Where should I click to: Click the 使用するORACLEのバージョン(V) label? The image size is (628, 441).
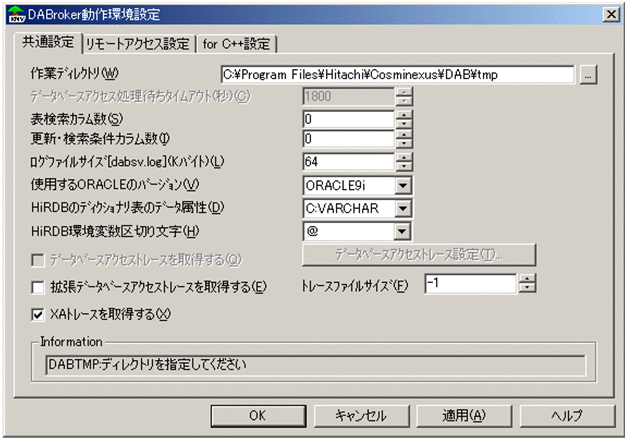click(115, 185)
